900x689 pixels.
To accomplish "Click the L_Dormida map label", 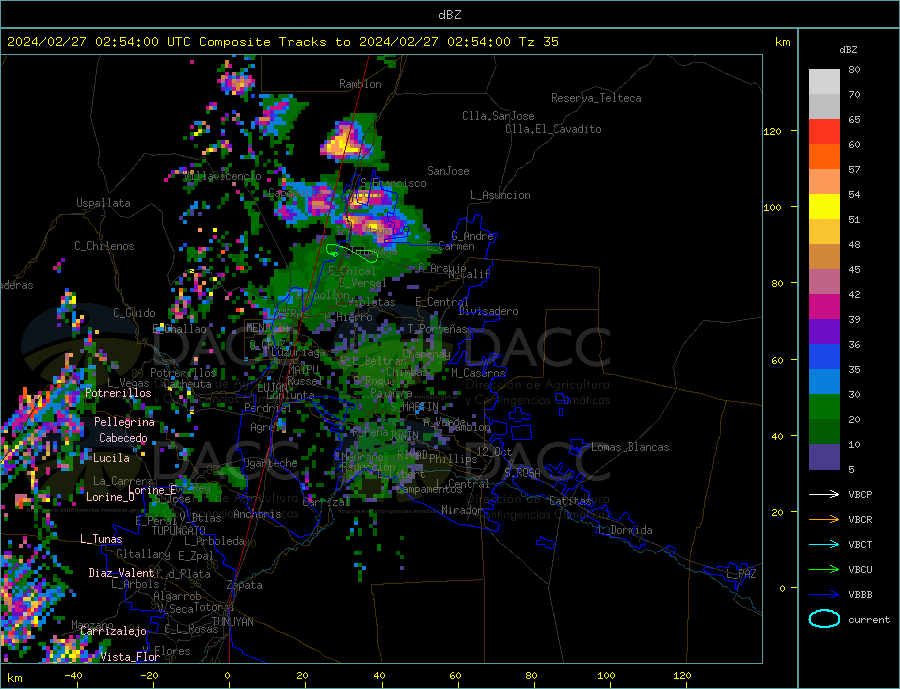I will (624, 530).
